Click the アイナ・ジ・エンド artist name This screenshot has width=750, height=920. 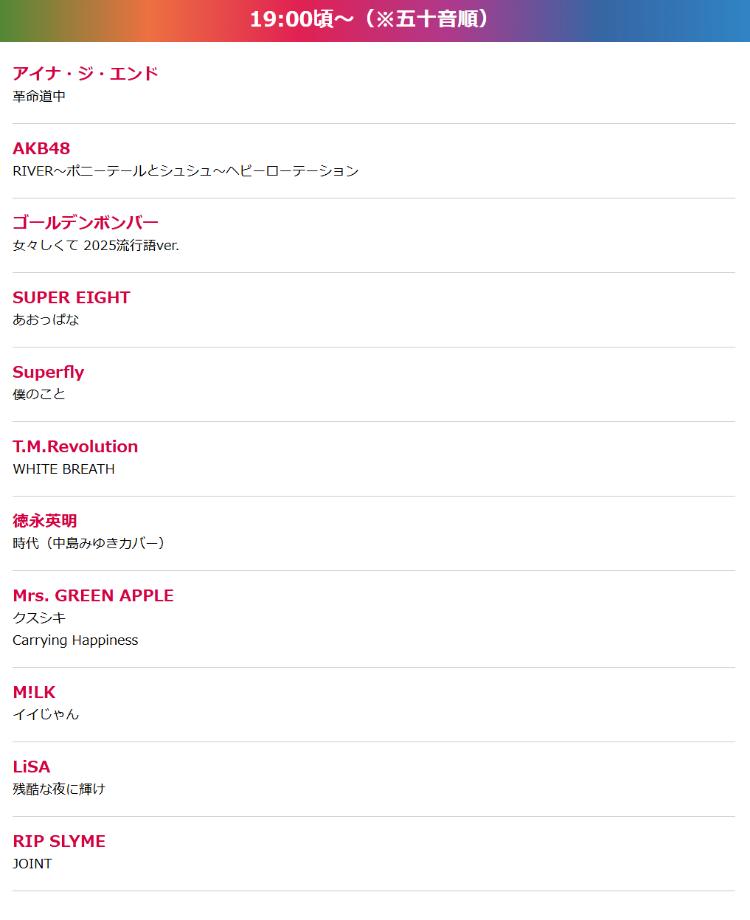(x=85, y=73)
